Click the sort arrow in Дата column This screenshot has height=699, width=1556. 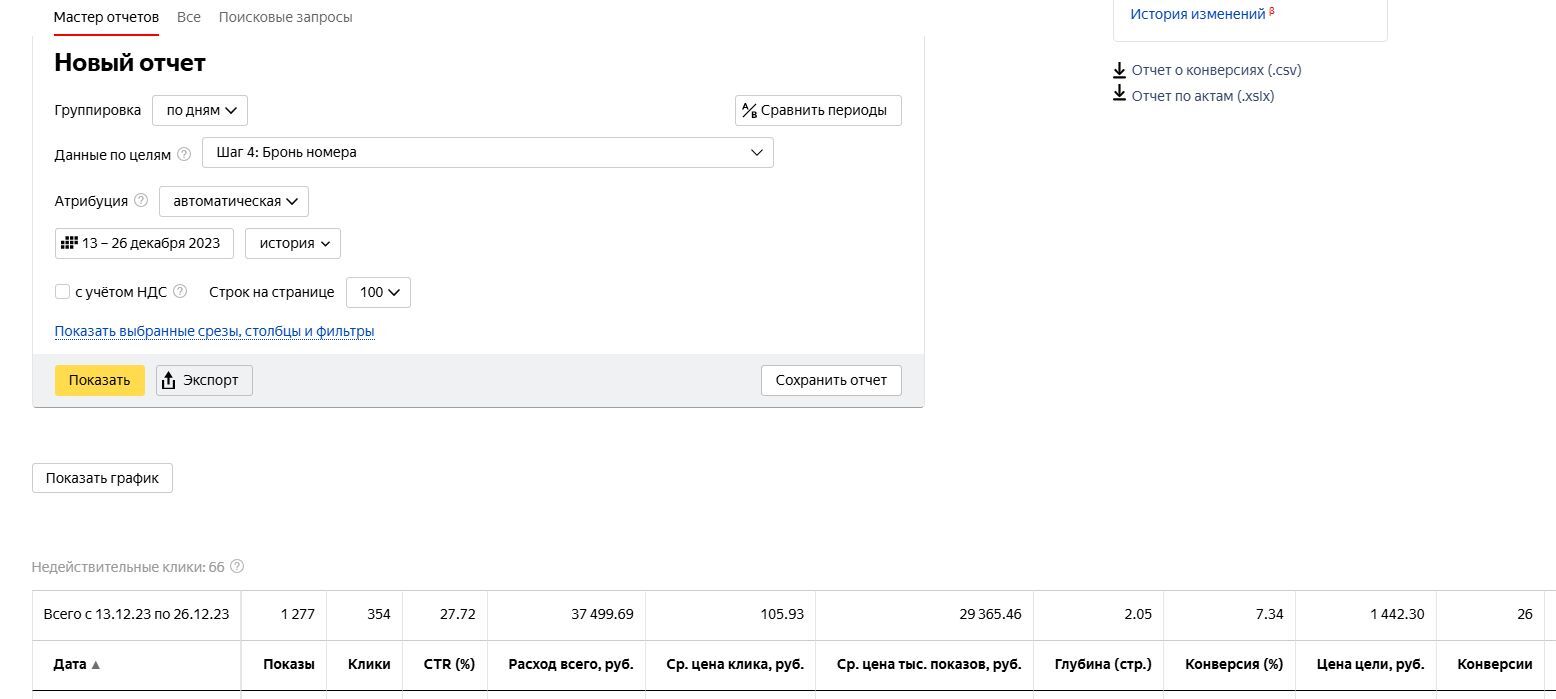(x=96, y=665)
